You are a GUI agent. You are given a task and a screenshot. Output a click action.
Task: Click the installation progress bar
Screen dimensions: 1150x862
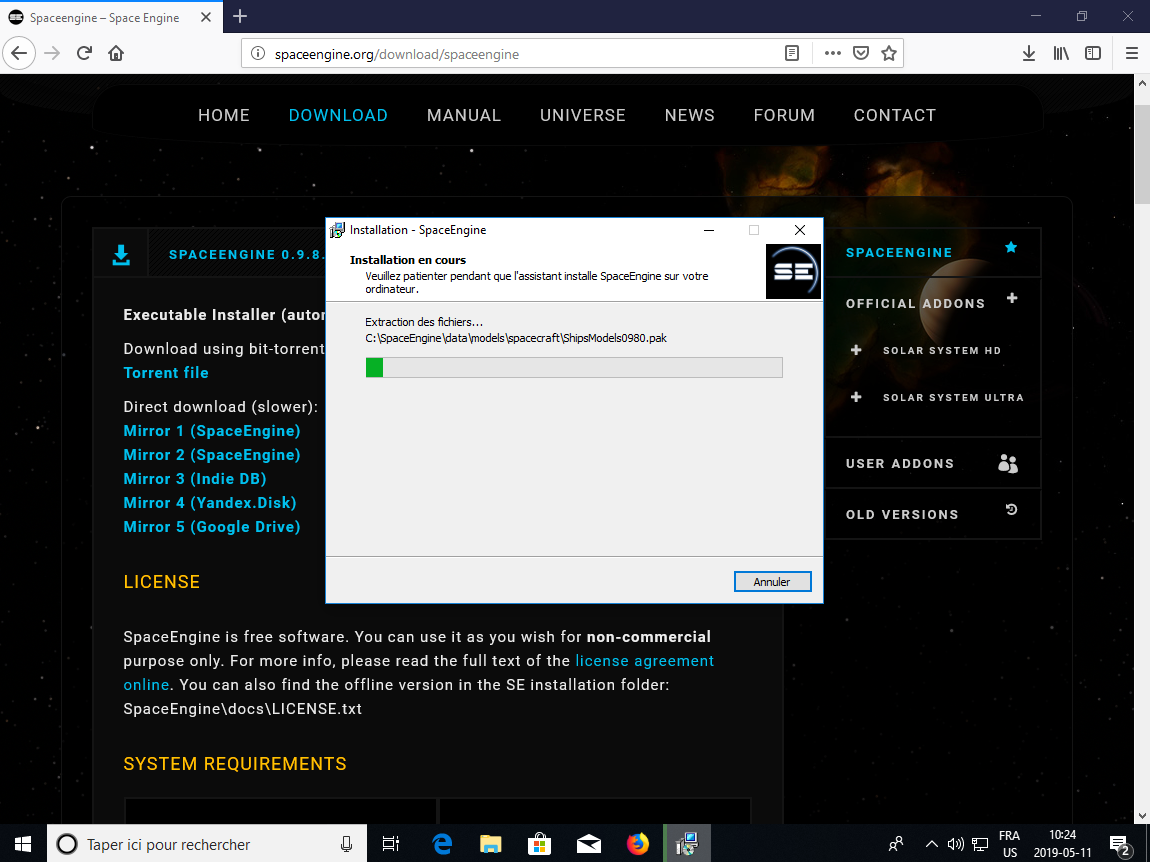574,368
